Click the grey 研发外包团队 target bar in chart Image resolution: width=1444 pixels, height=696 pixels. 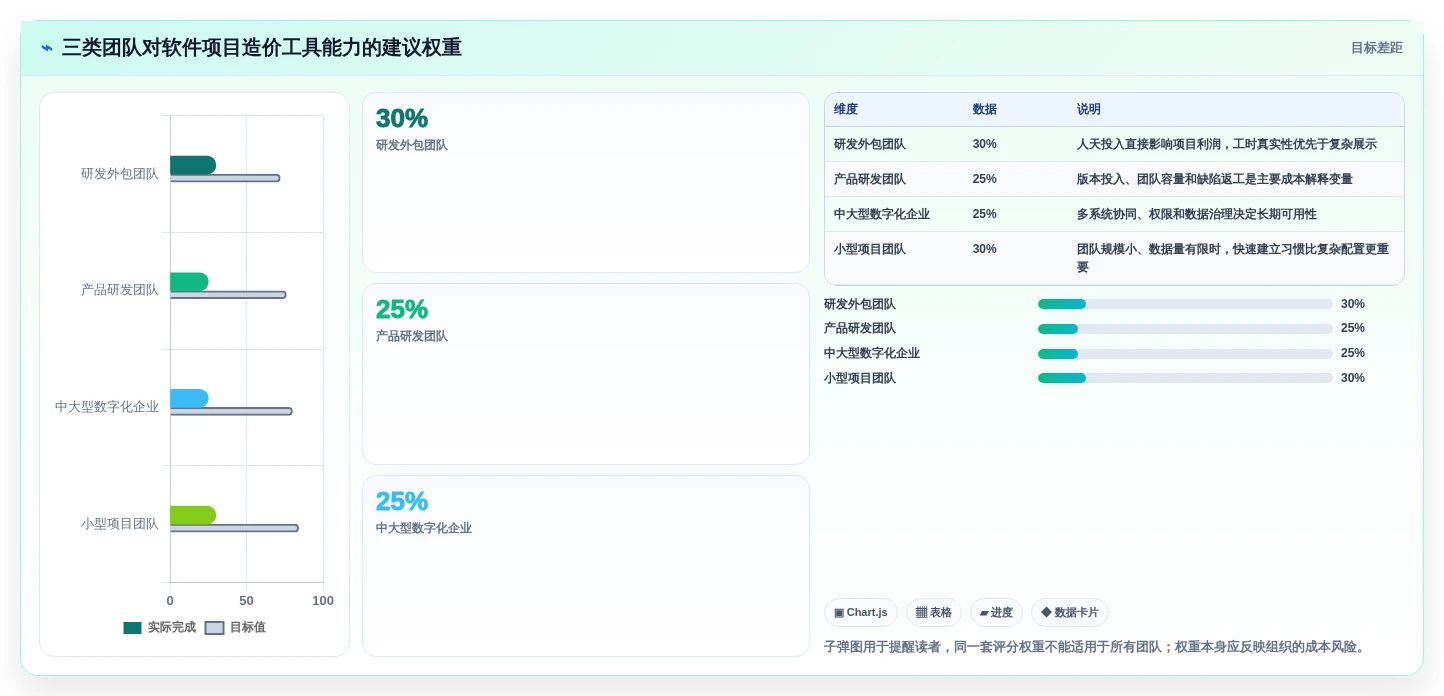tap(225, 178)
